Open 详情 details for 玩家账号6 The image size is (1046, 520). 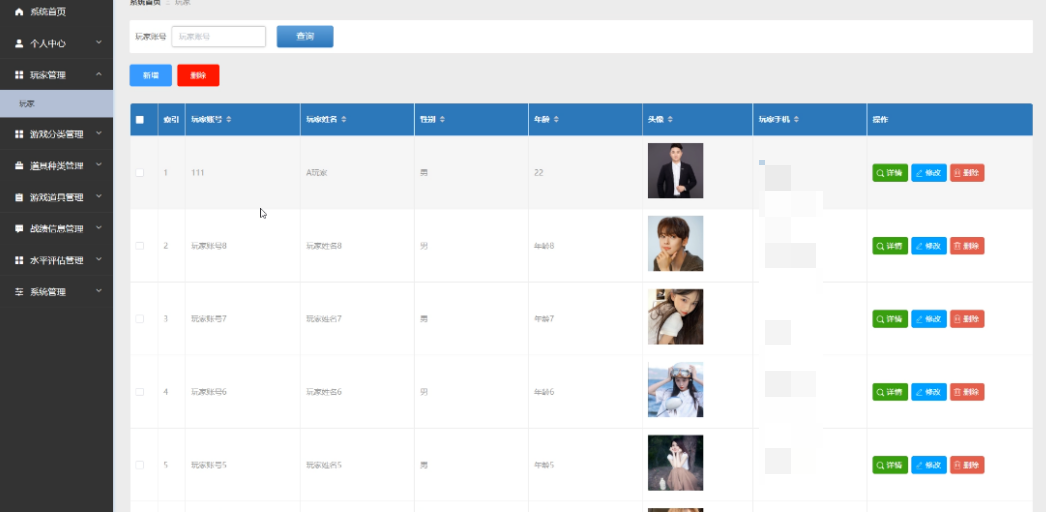890,392
